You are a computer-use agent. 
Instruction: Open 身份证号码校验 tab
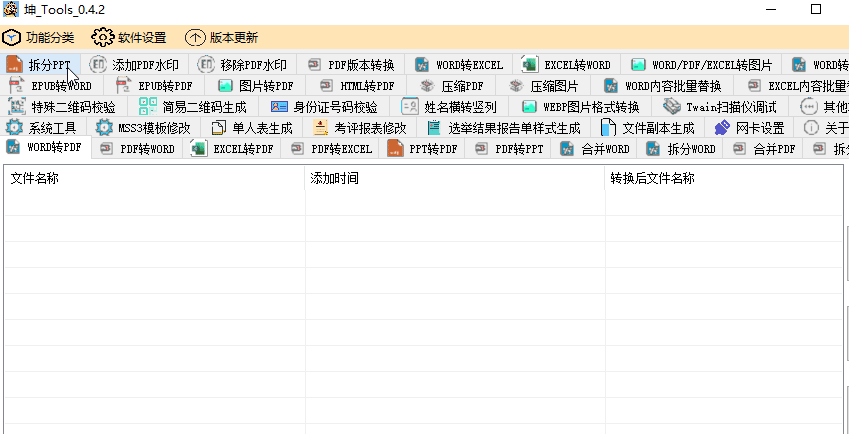[325, 106]
